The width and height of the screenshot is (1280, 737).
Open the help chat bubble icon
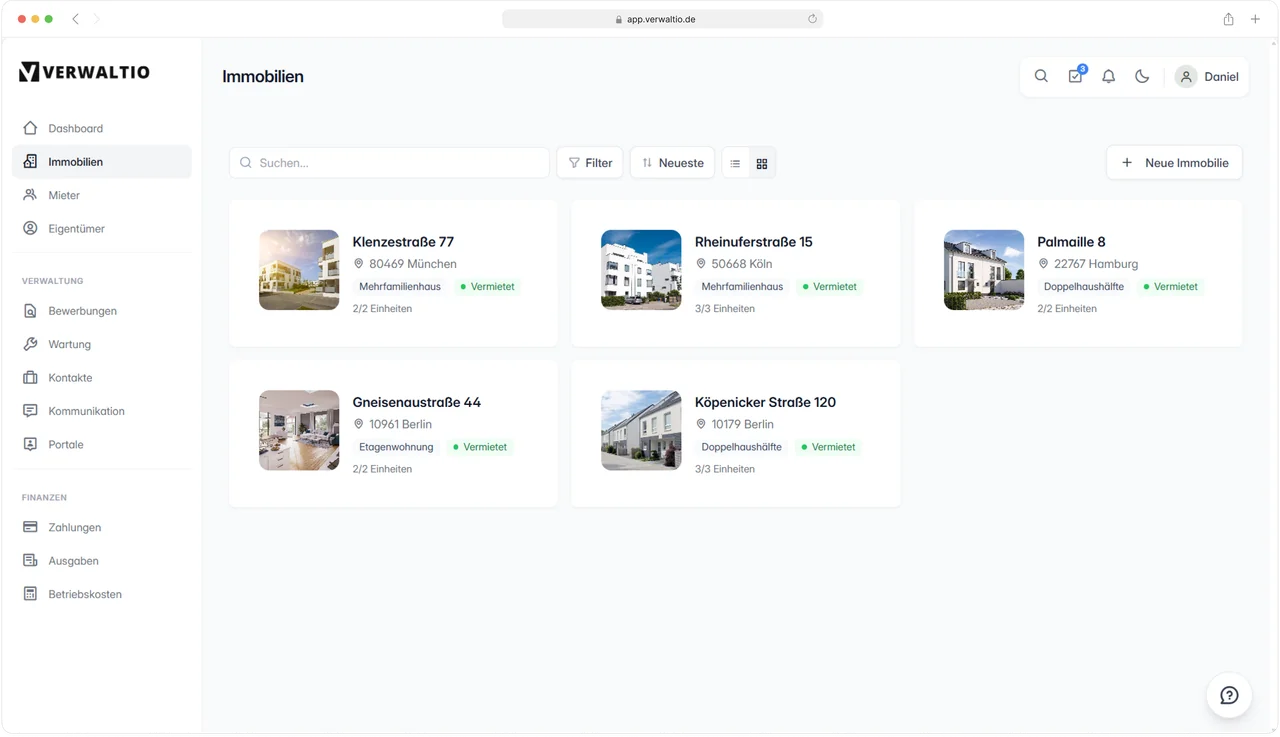pyautogui.click(x=1229, y=695)
